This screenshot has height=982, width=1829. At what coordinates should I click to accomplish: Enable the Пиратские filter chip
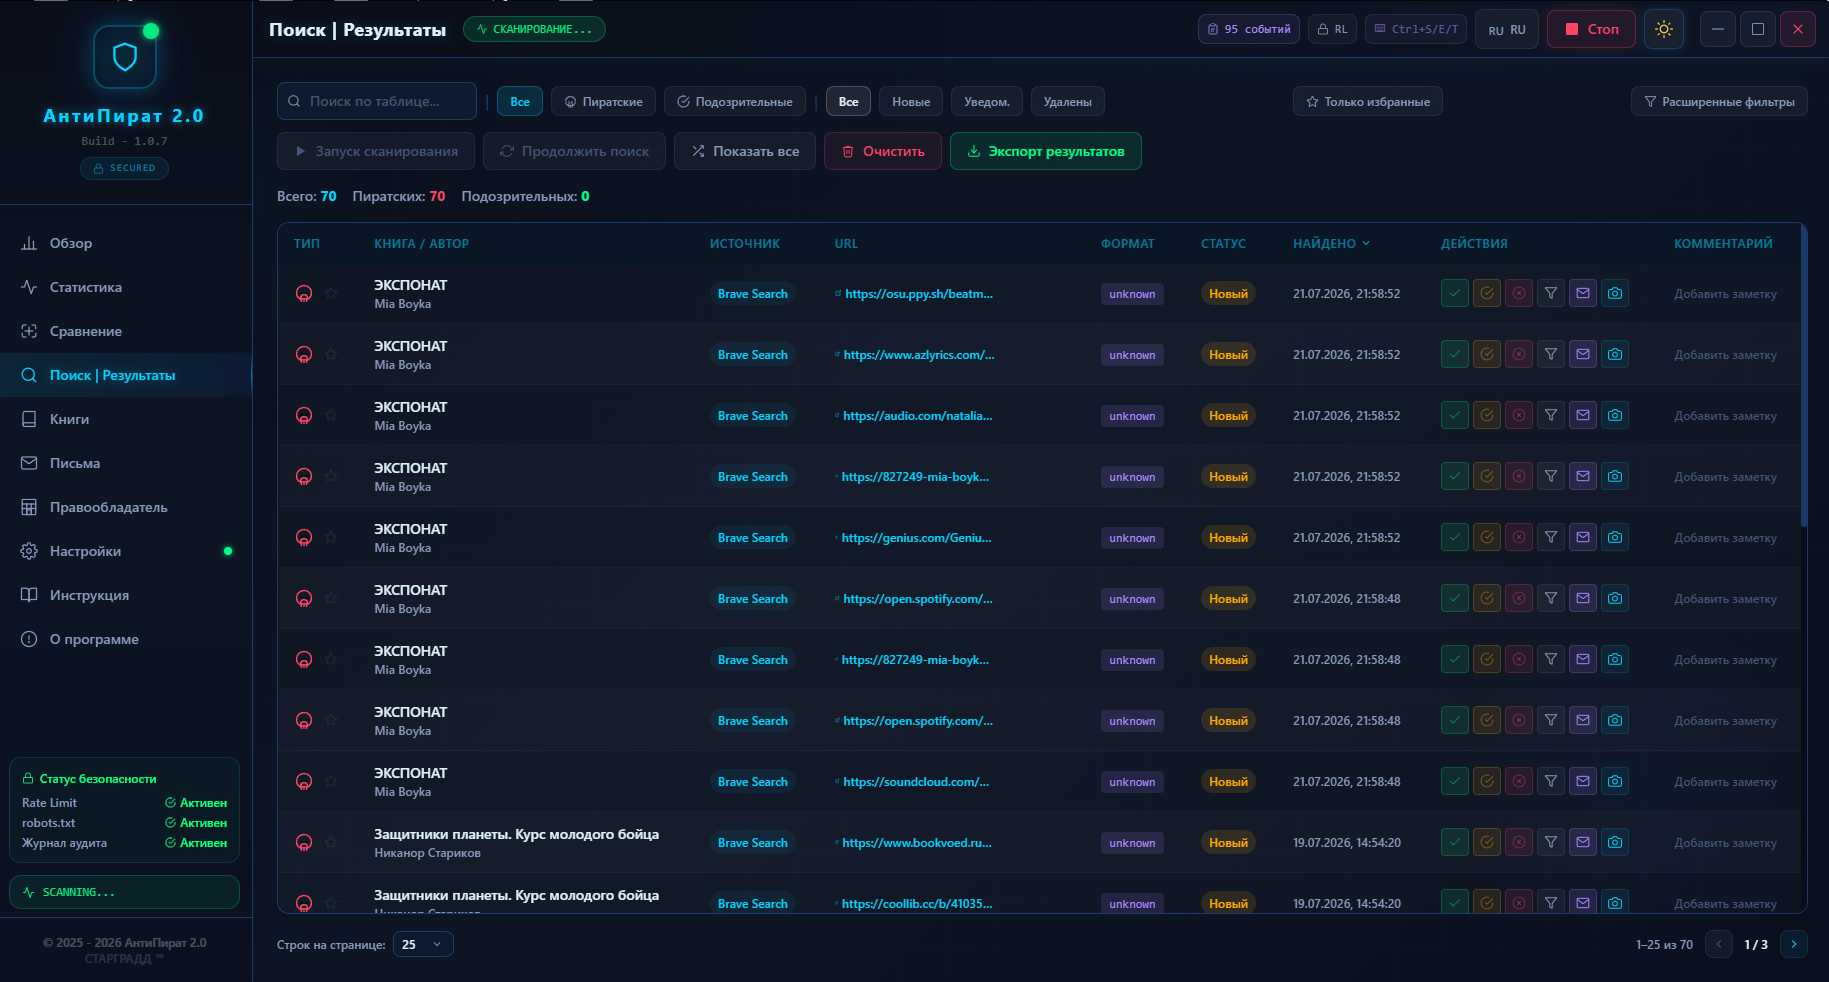coord(604,101)
